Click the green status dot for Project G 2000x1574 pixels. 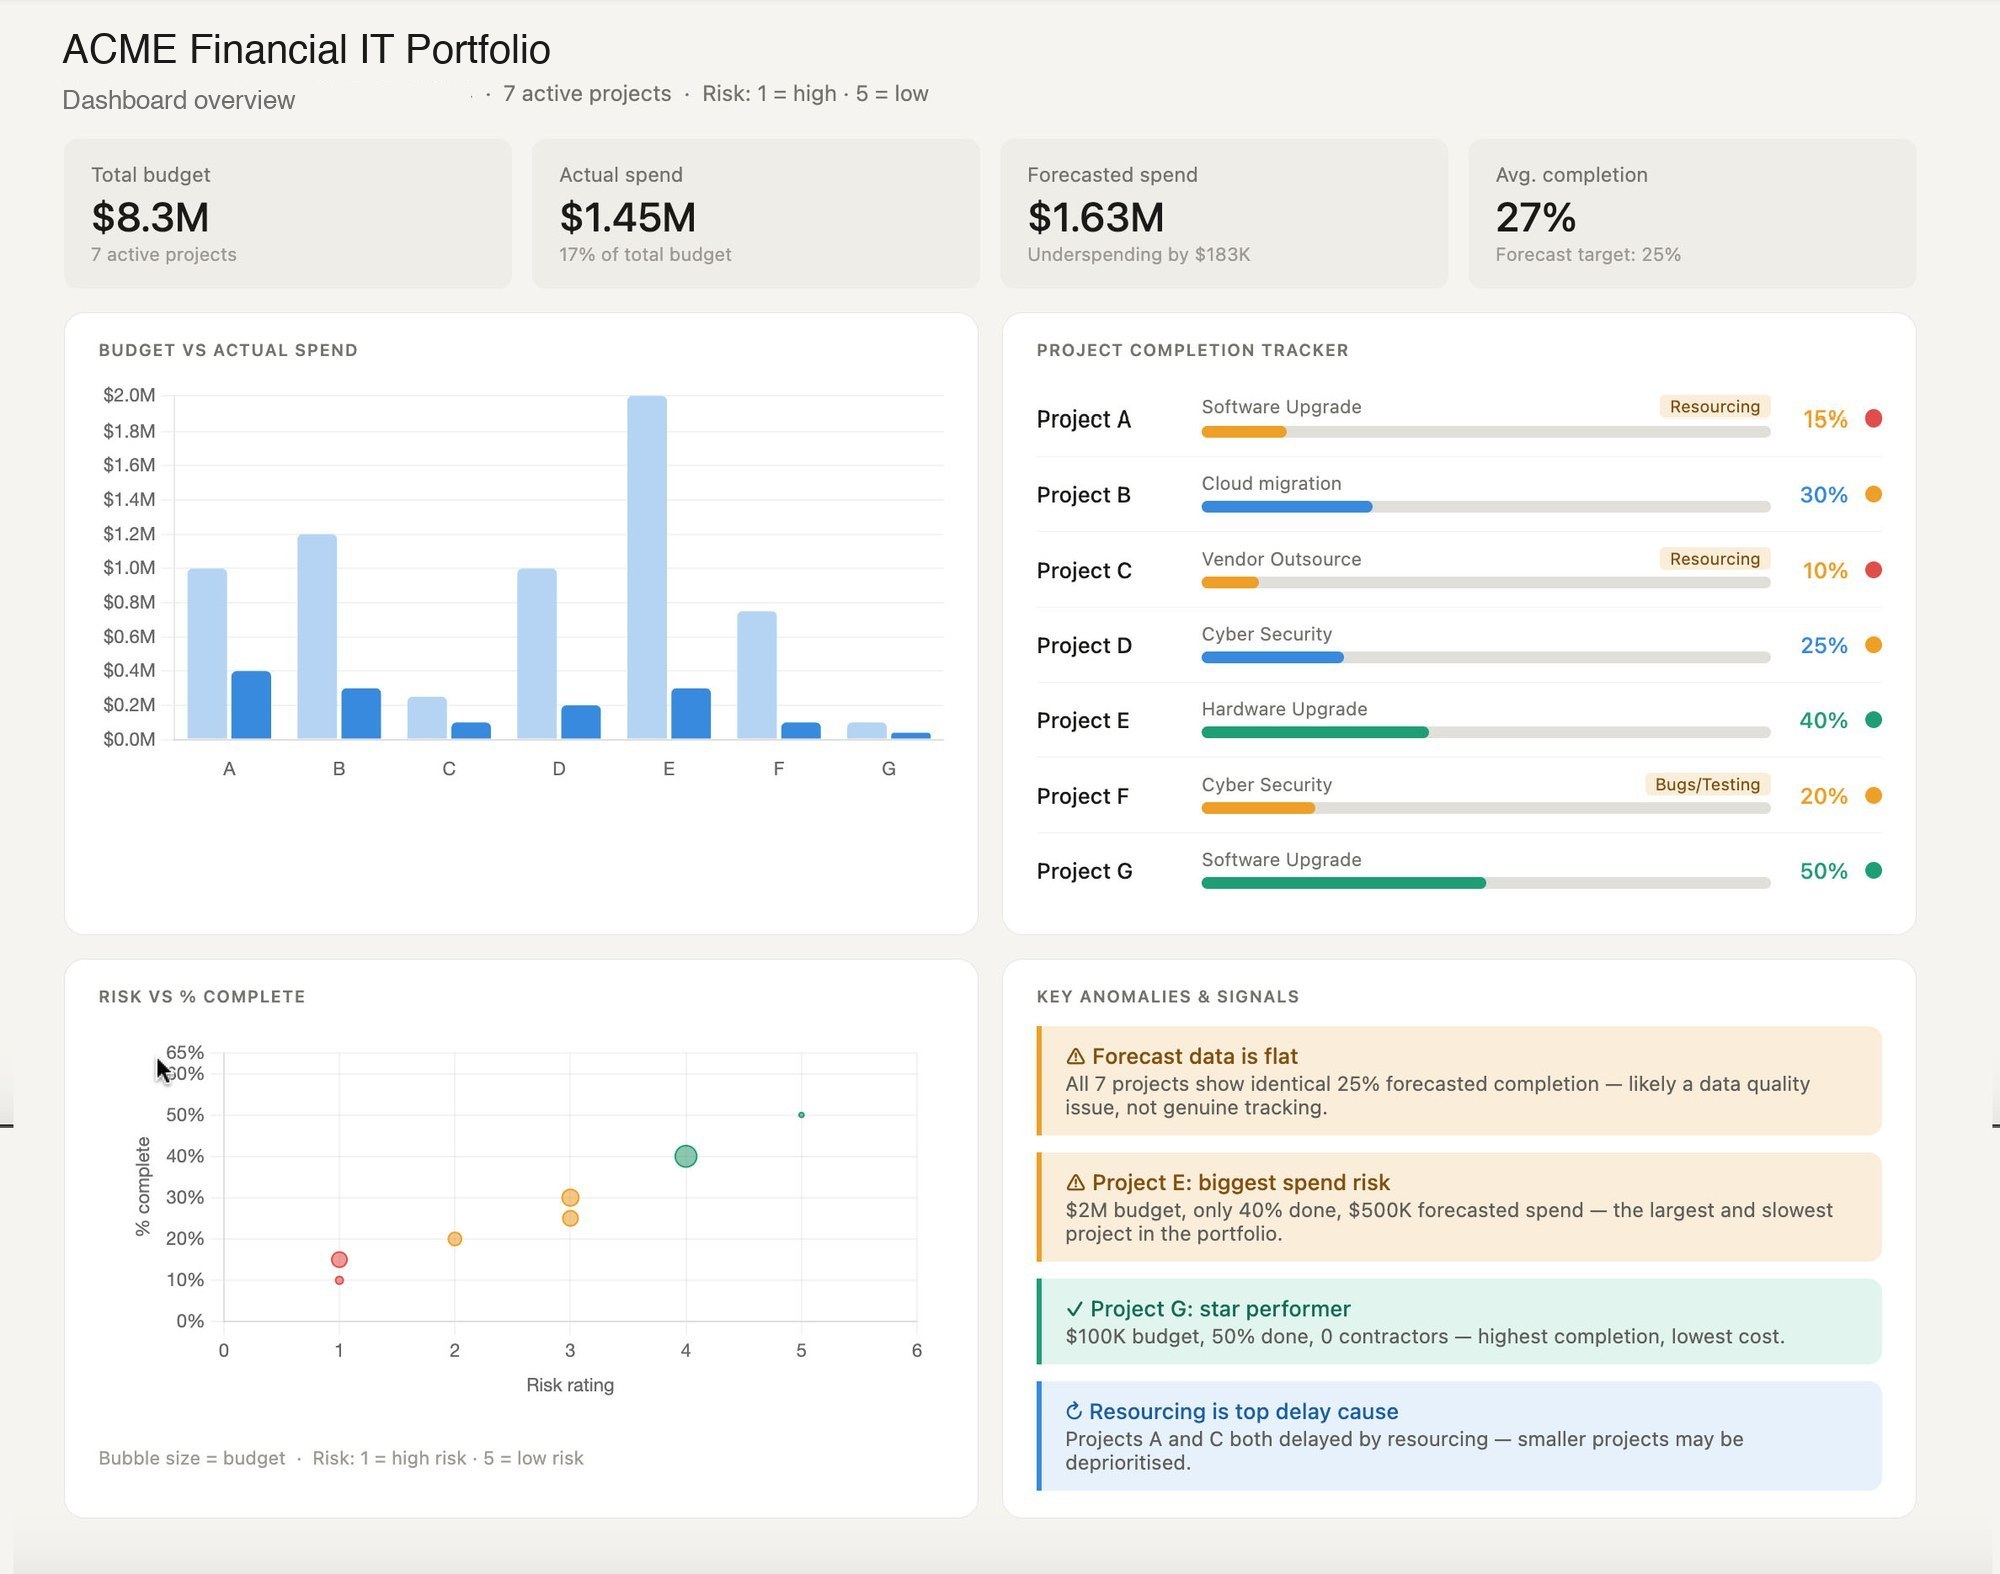click(1873, 871)
